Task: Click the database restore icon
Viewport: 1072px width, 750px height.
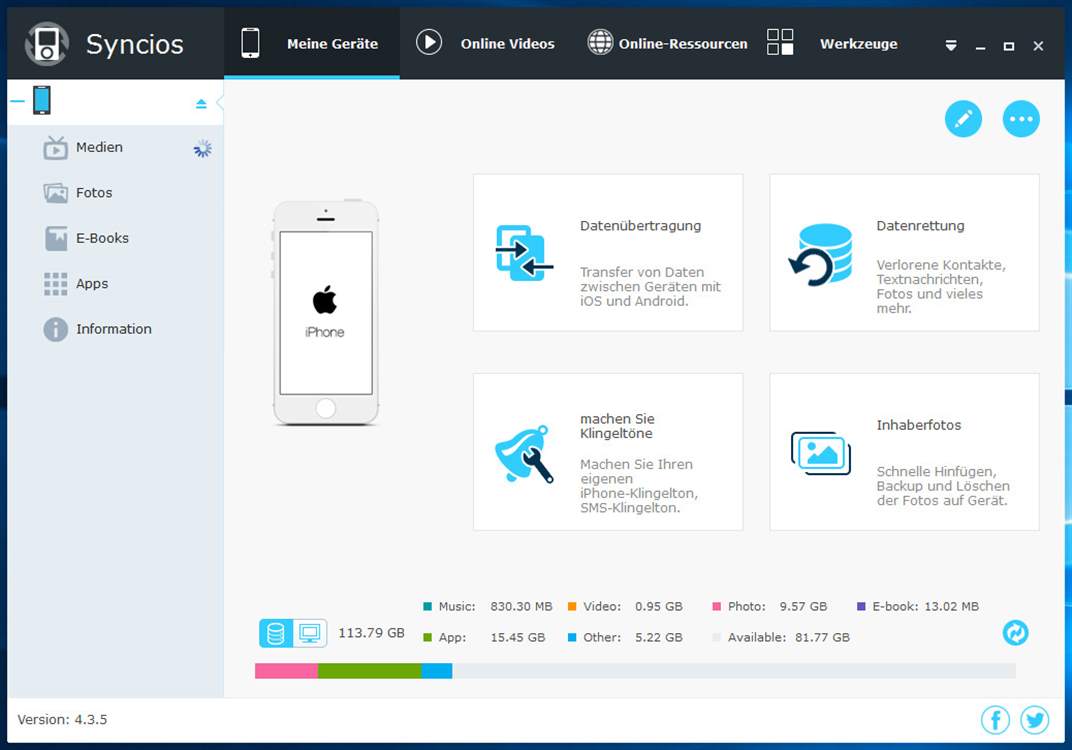Action: click(820, 254)
